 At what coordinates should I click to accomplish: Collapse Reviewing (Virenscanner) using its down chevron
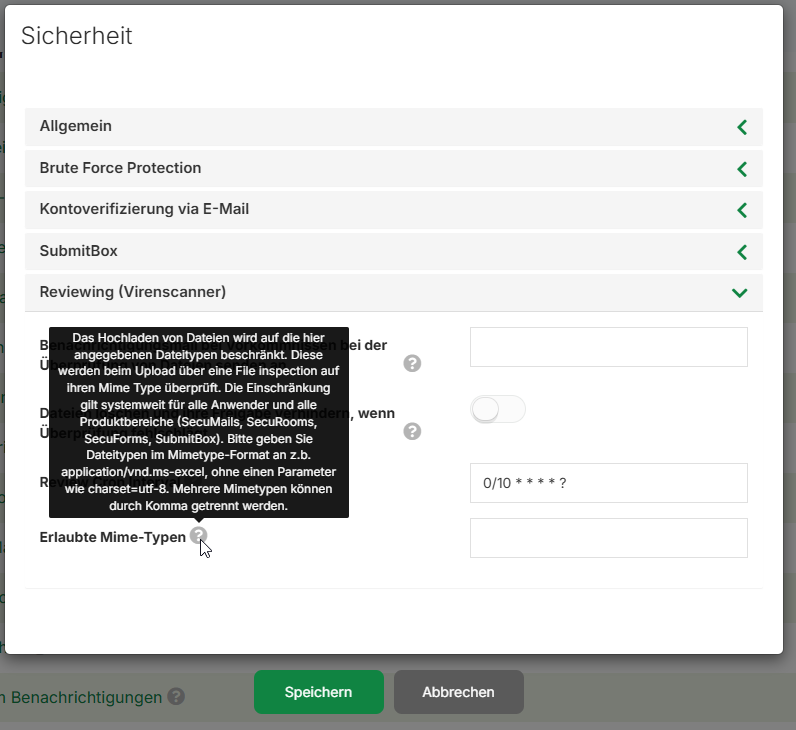coord(739,293)
